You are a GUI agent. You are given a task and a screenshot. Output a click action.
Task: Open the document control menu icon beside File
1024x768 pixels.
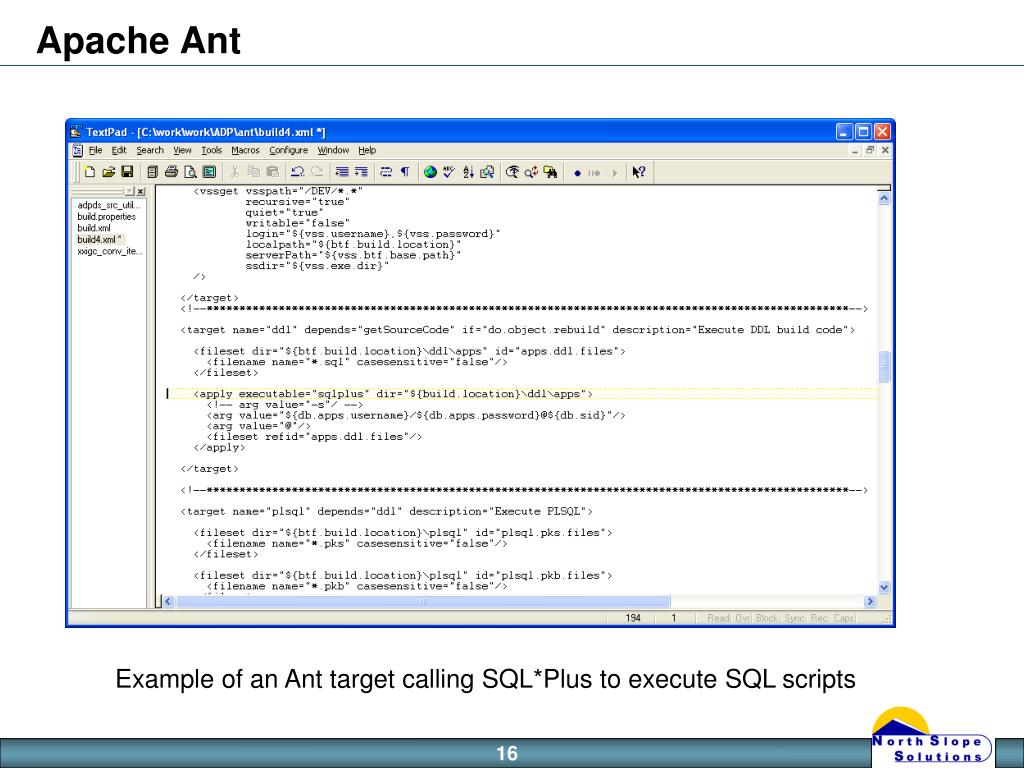[x=77, y=150]
